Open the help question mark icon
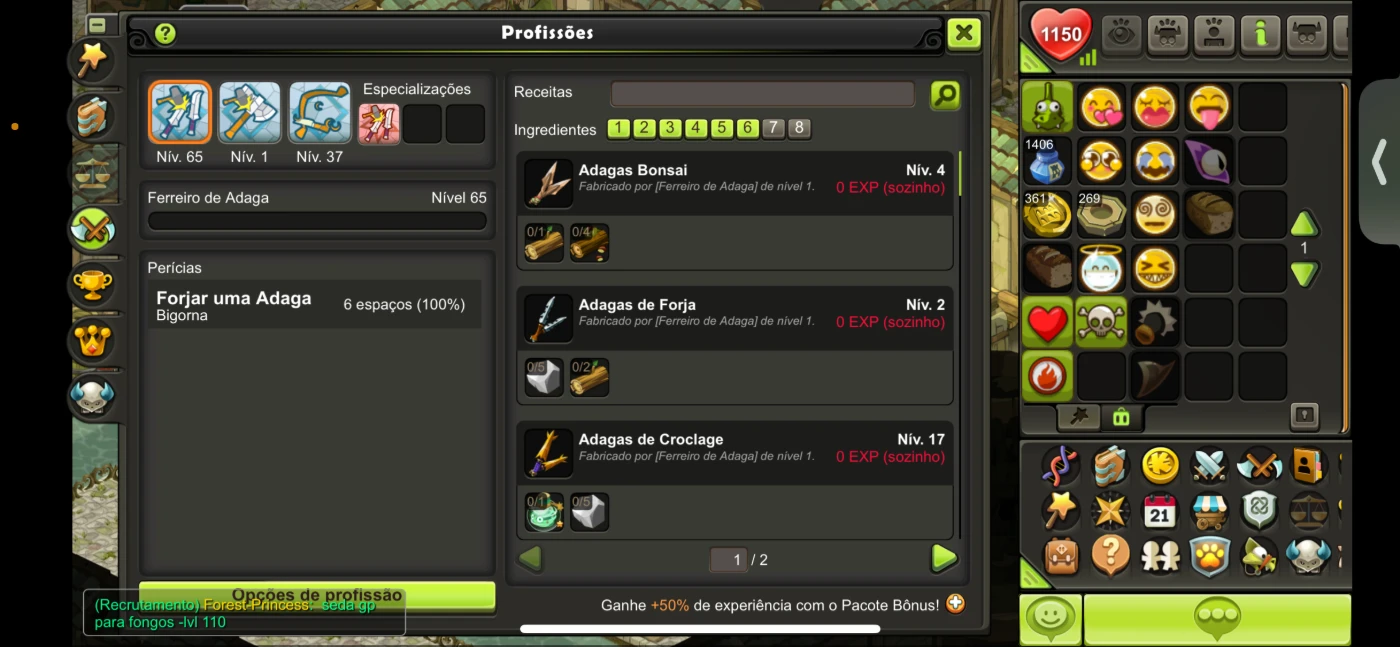 [x=165, y=33]
